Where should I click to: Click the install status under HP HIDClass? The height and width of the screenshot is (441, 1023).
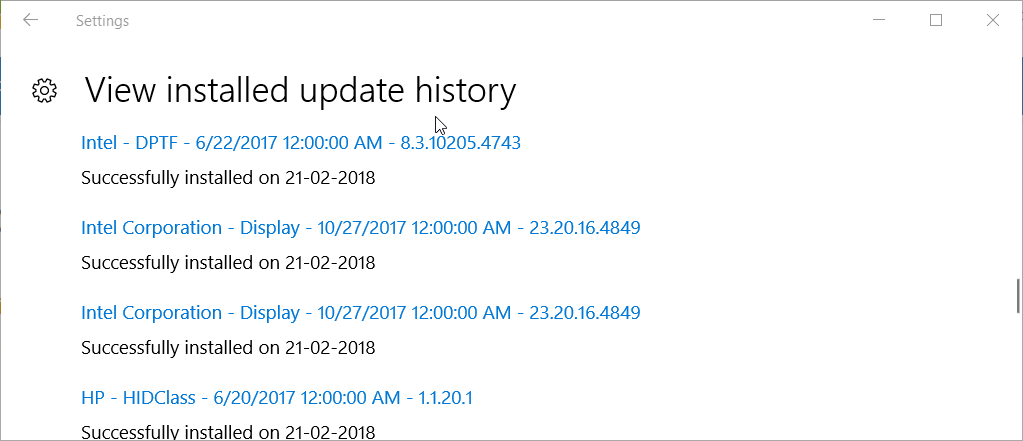click(227, 432)
